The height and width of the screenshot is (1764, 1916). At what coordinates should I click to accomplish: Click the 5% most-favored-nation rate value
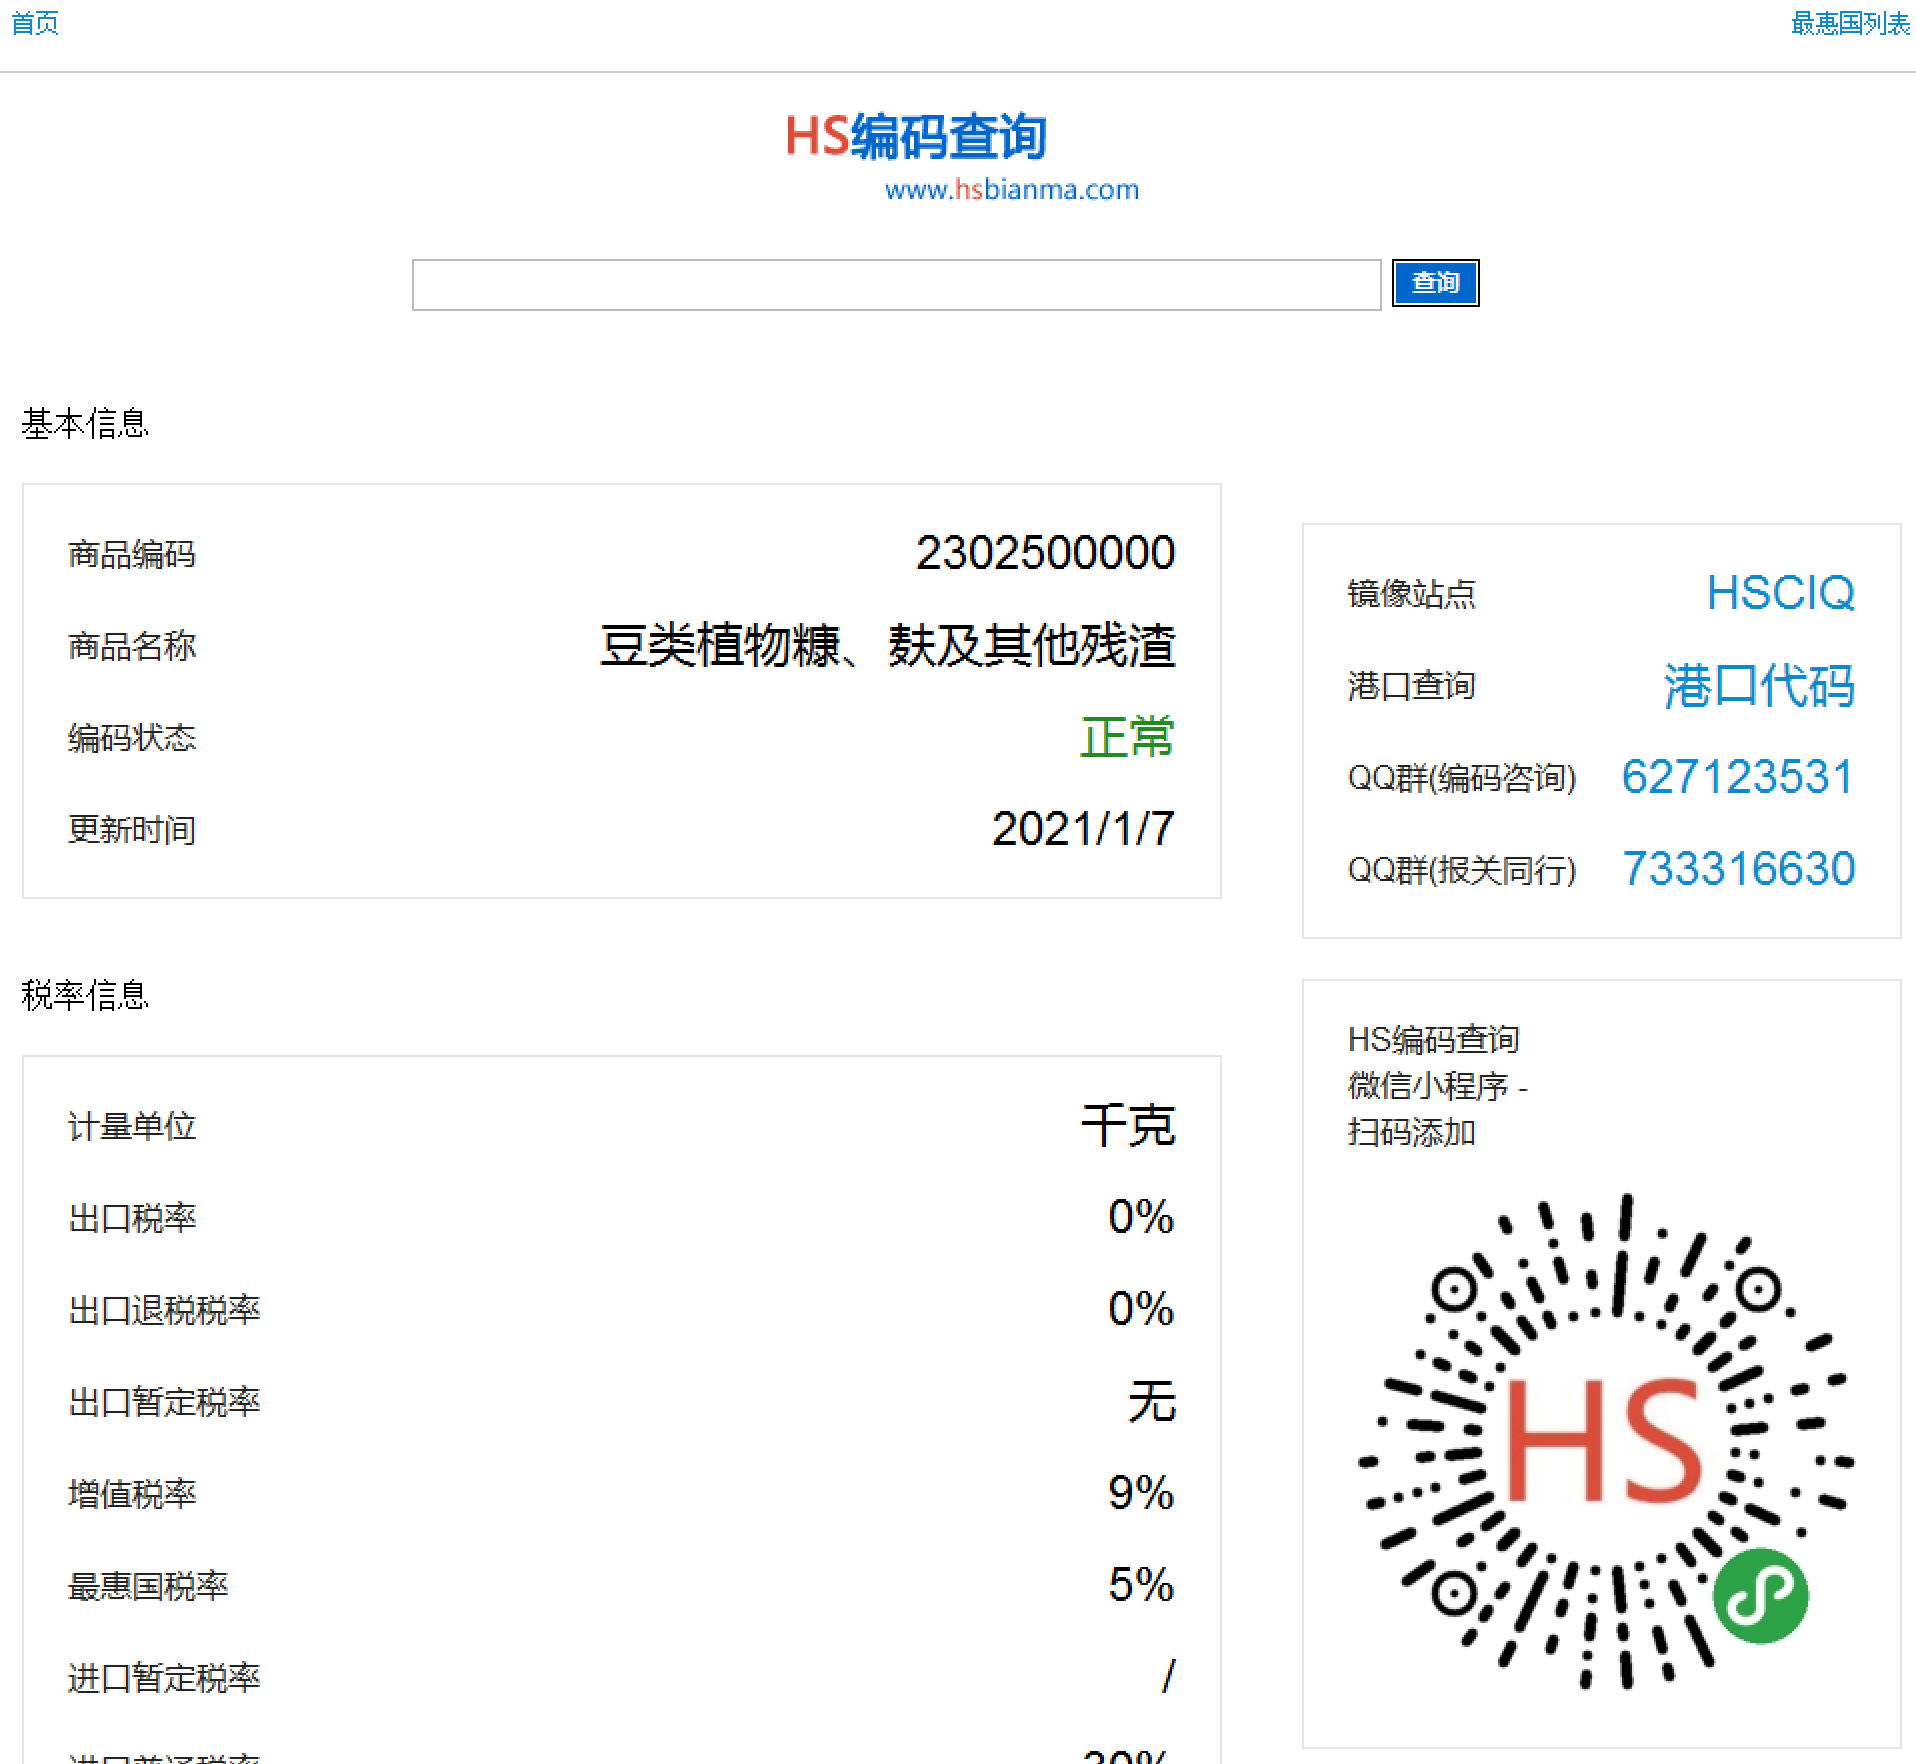[x=1140, y=1585]
